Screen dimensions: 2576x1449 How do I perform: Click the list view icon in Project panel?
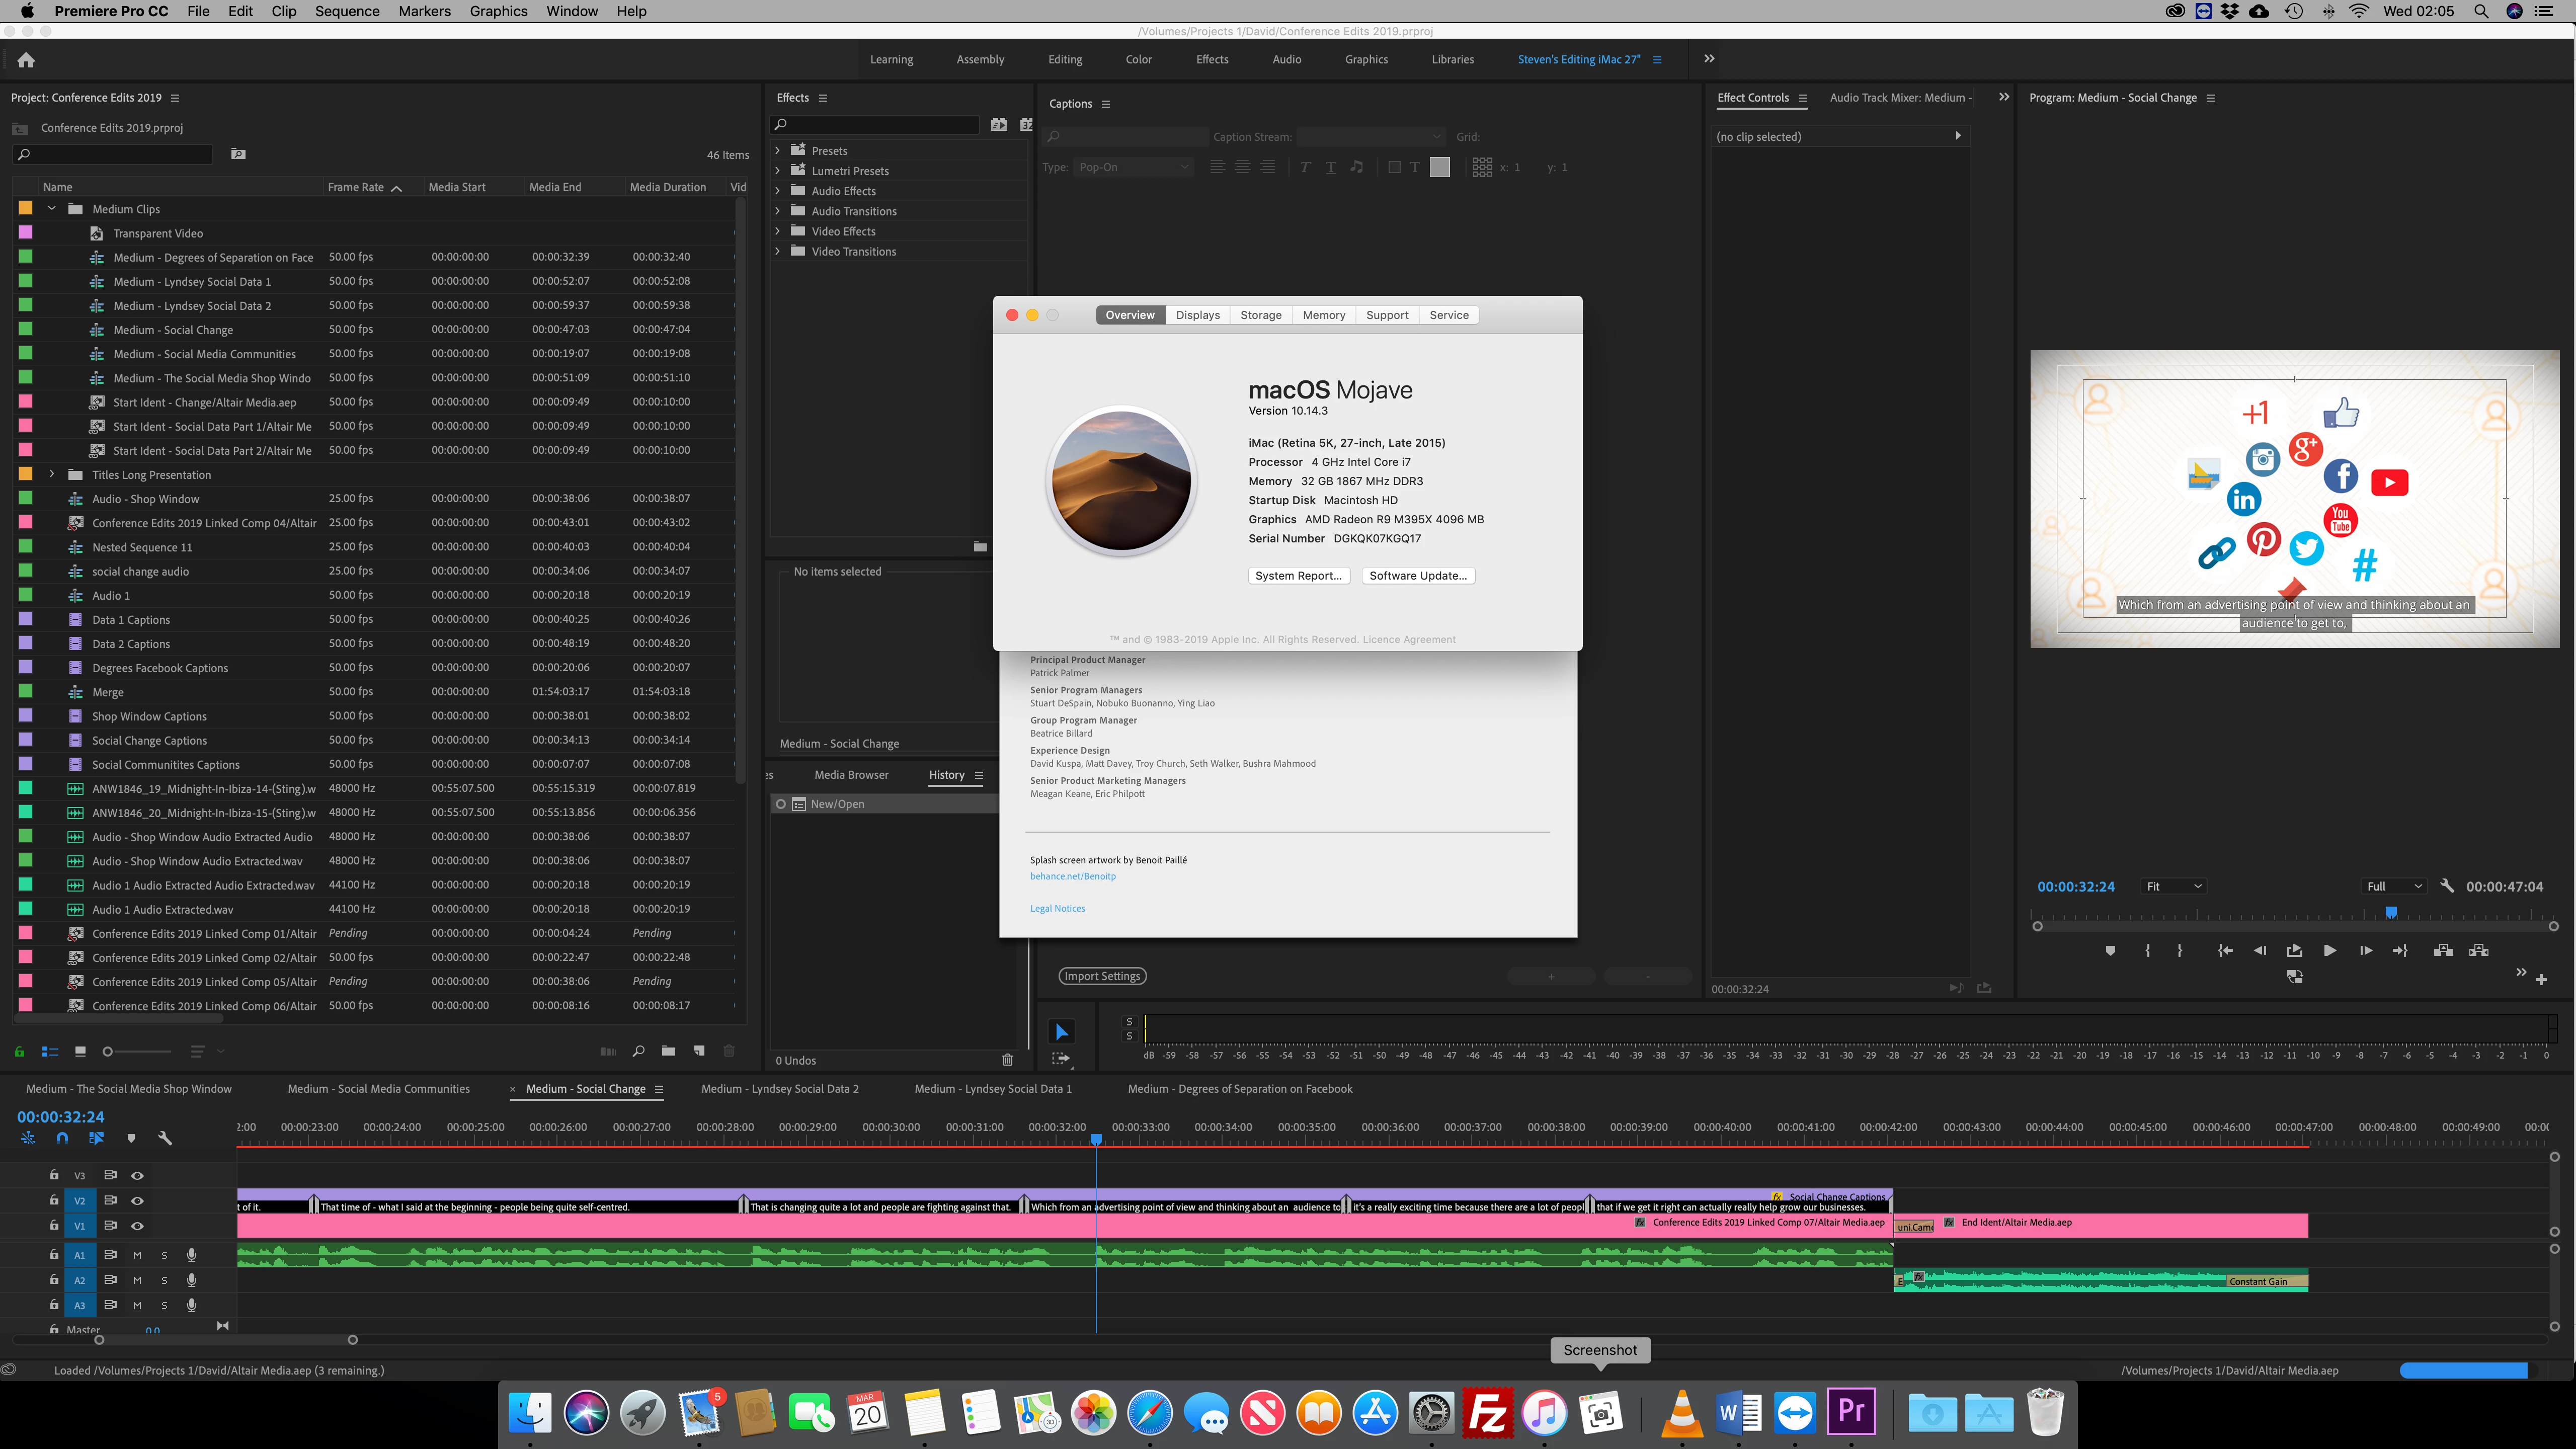pyautogui.click(x=50, y=1051)
